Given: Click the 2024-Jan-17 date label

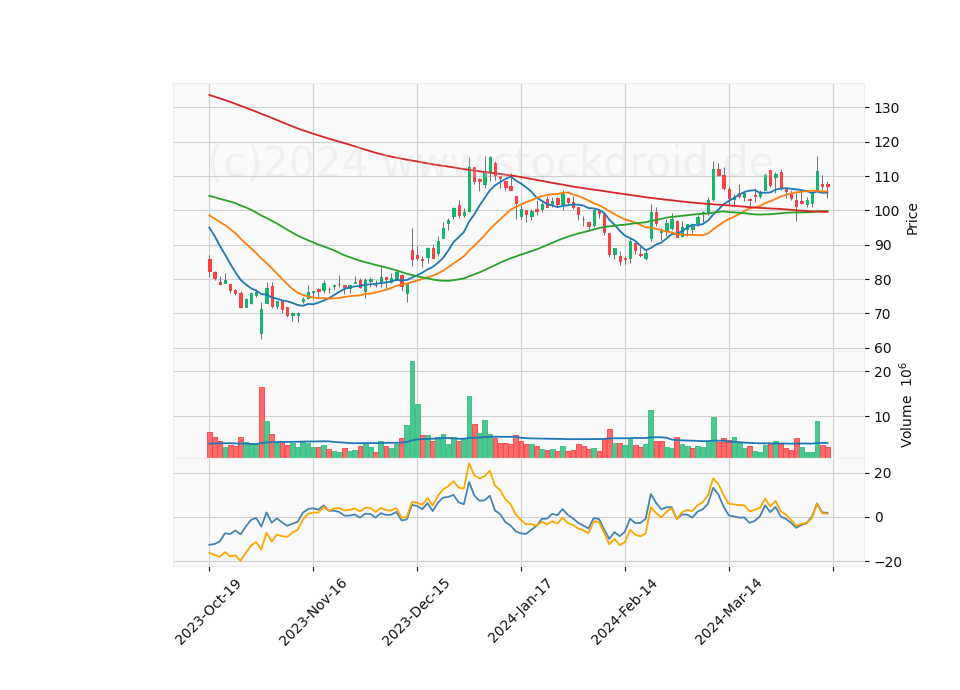Looking at the screenshot, I should (520, 611).
